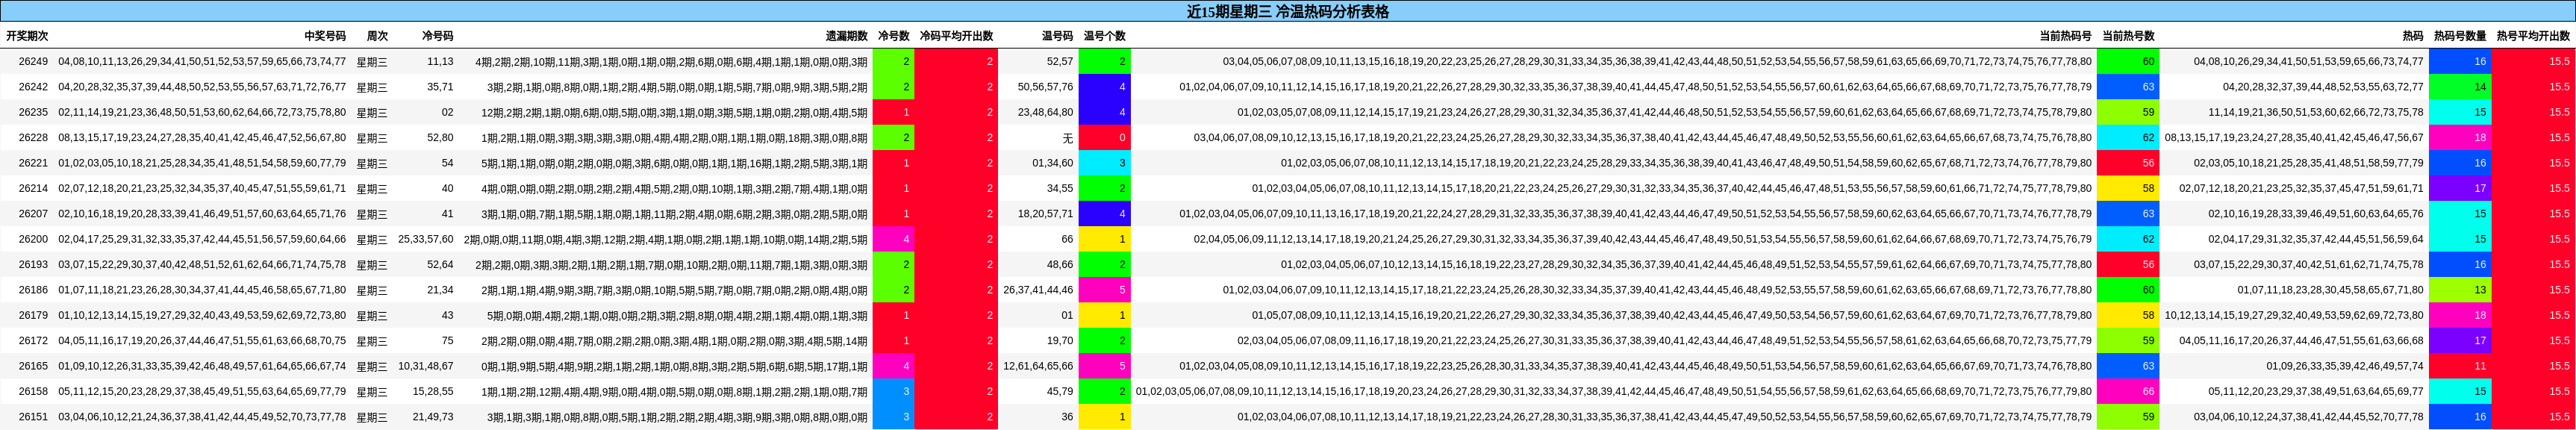
Task: Click the 温号码 column header
Action: pos(1057,36)
